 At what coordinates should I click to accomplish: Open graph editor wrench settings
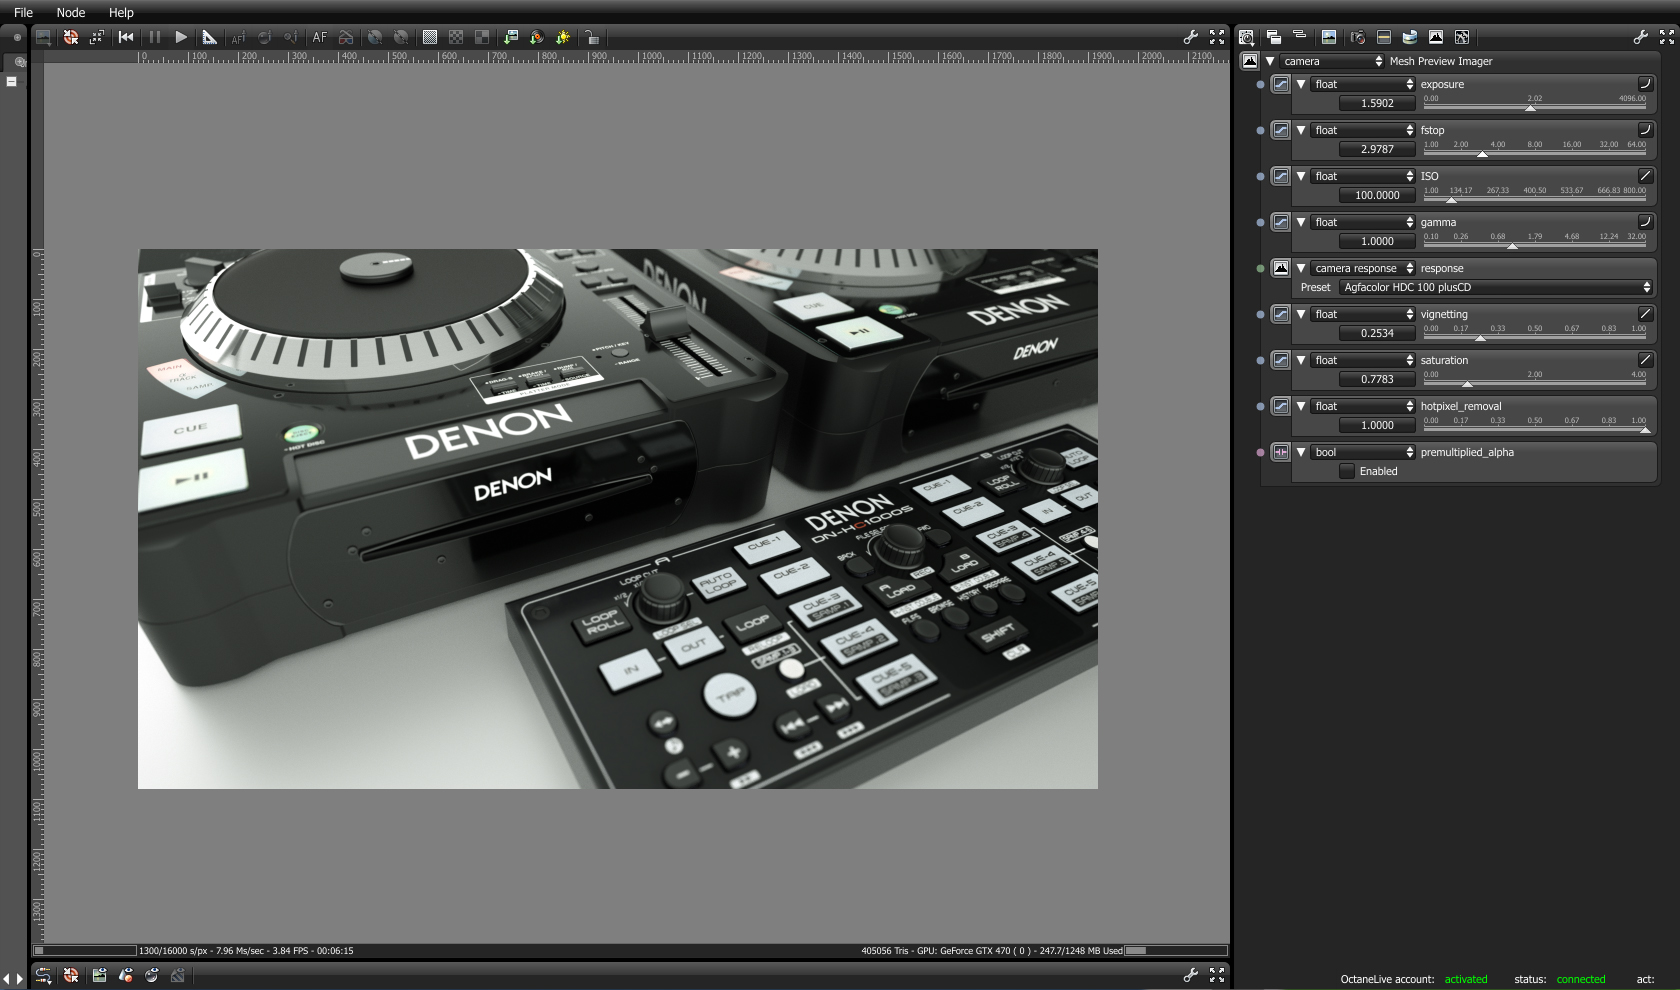[x=1190, y=975]
